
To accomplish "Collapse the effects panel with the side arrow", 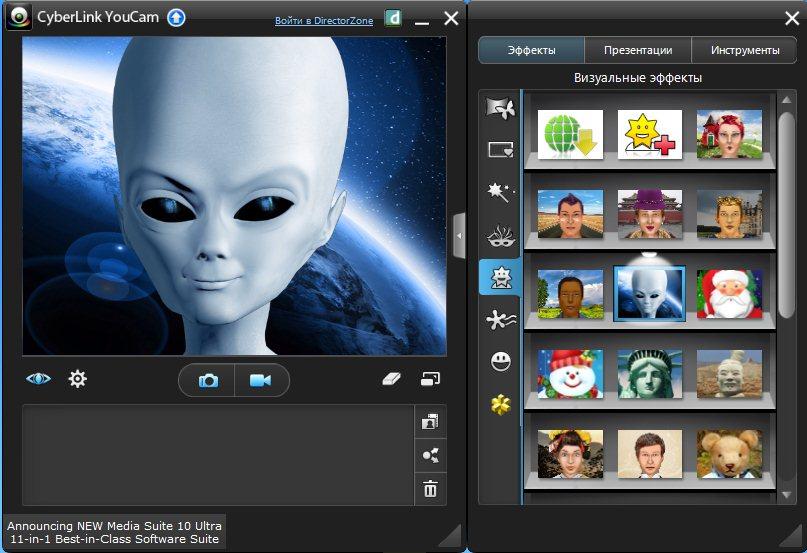I will [459, 236].
